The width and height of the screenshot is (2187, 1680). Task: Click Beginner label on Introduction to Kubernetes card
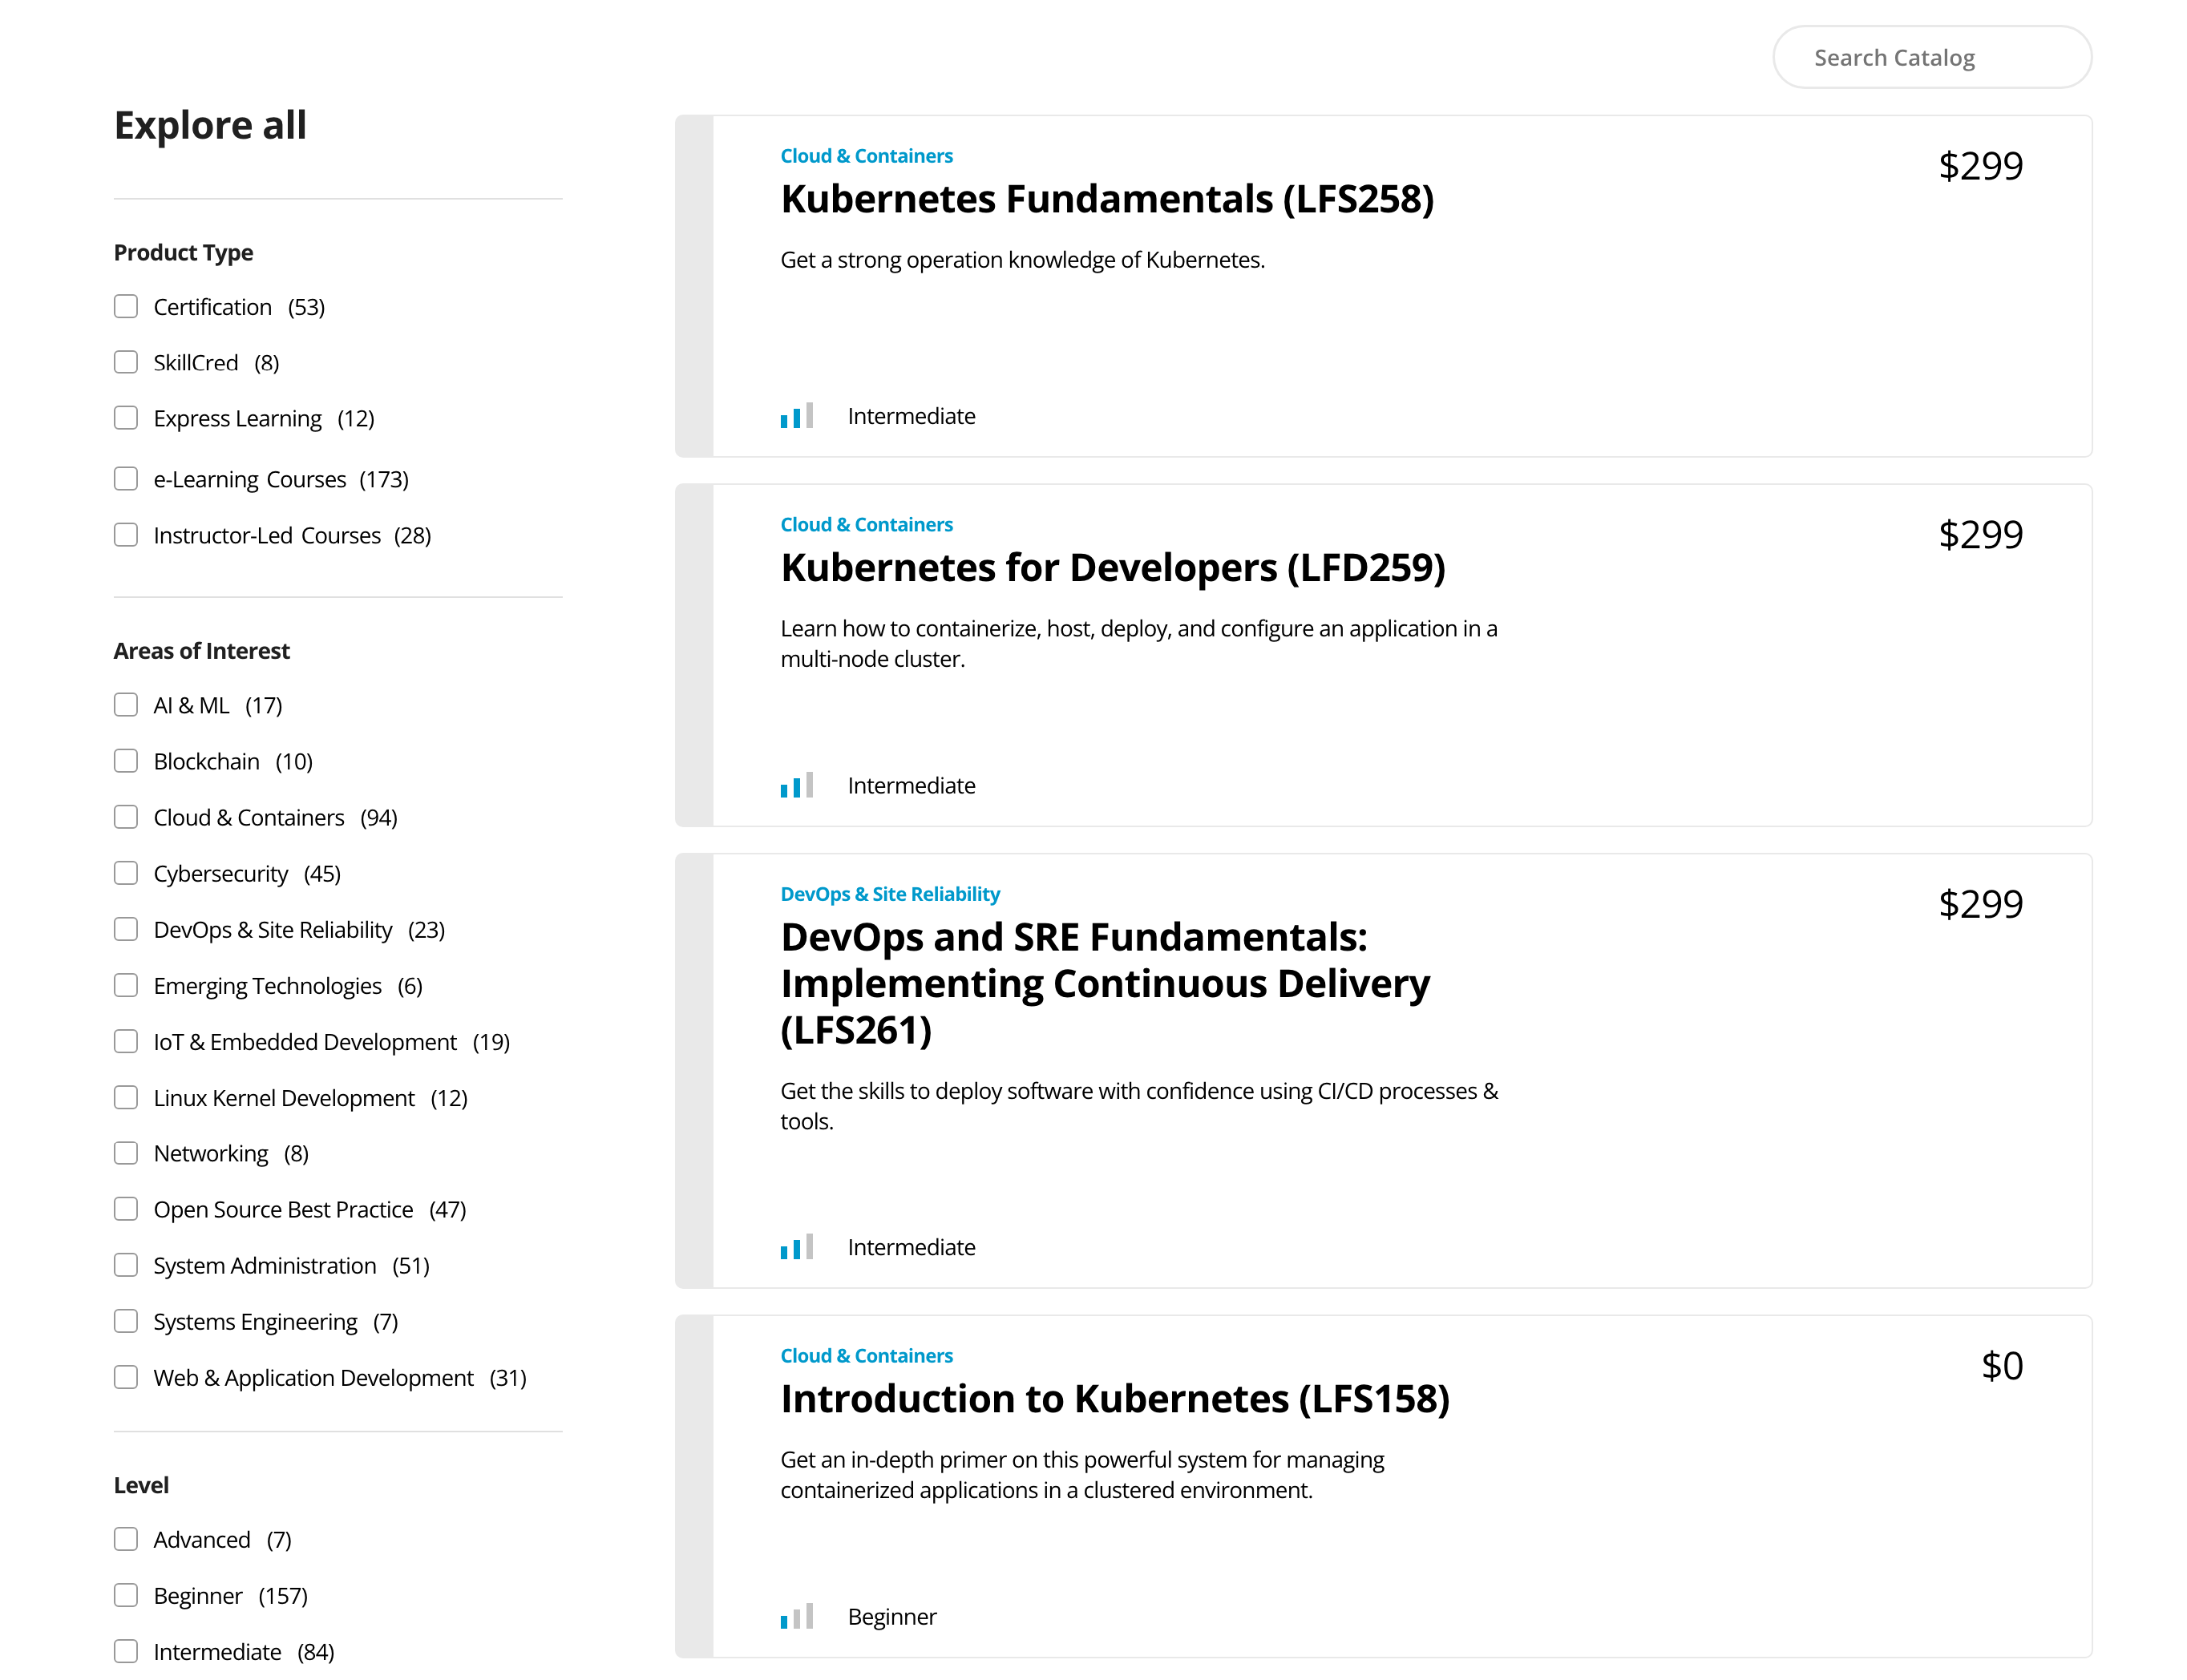pyautogui.click(x=892, y=1617)
